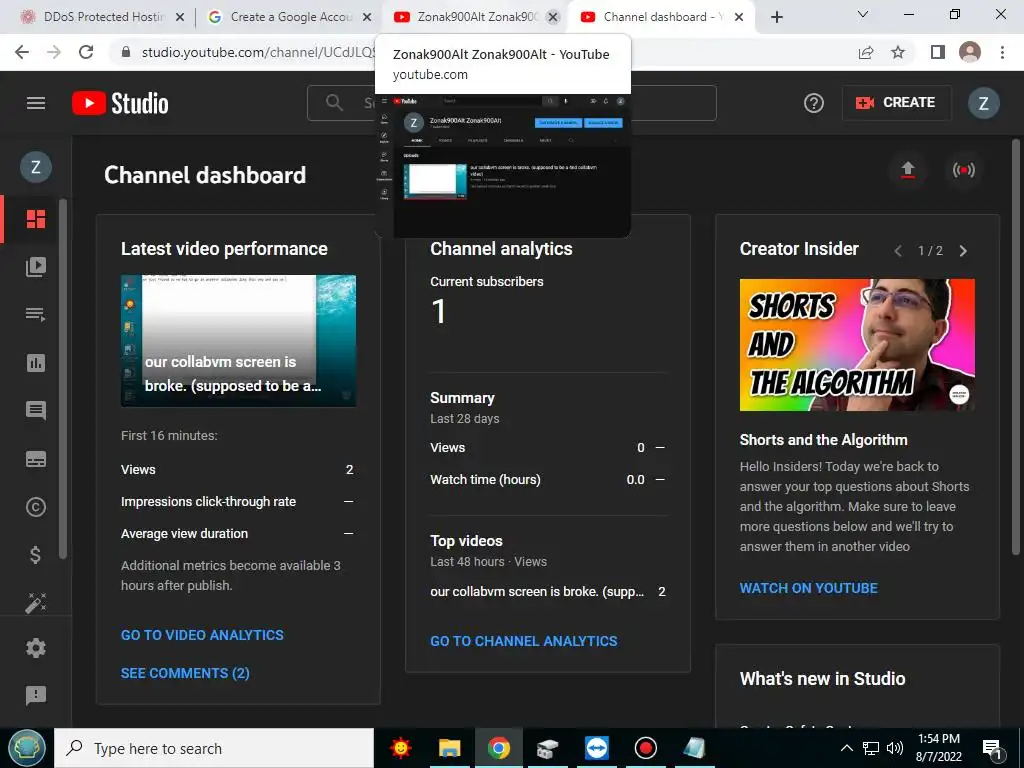The width and height of the screenshot is (1024, 768).
Task: Open Chrome profile avatar
Action: coord(970,52)
